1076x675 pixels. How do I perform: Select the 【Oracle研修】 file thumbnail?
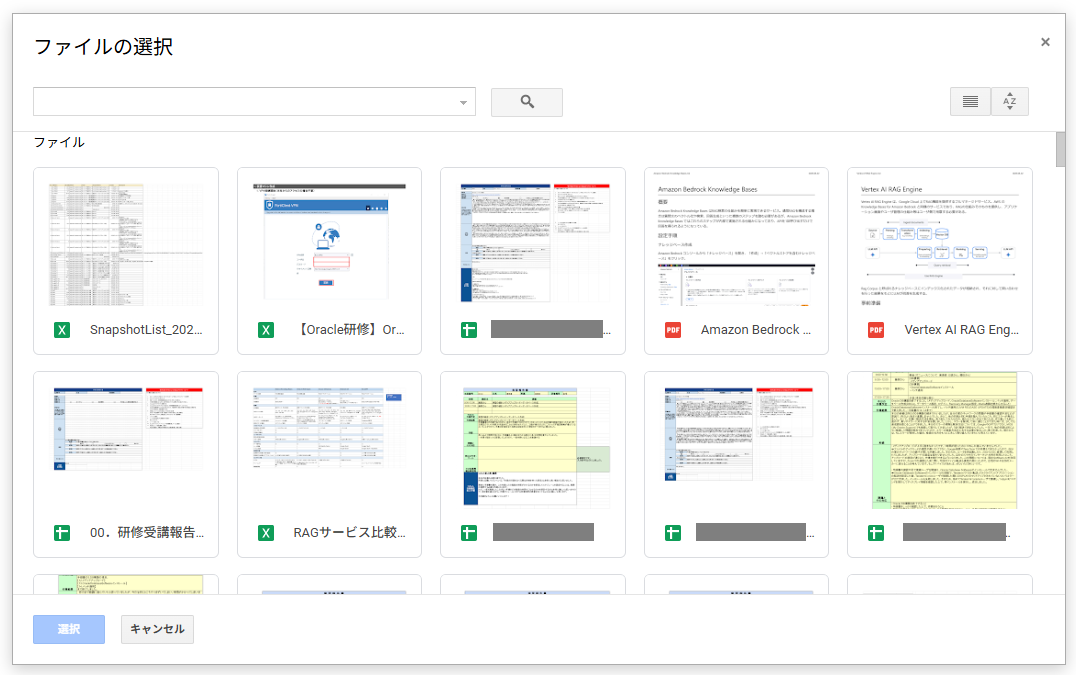[329, 243]
